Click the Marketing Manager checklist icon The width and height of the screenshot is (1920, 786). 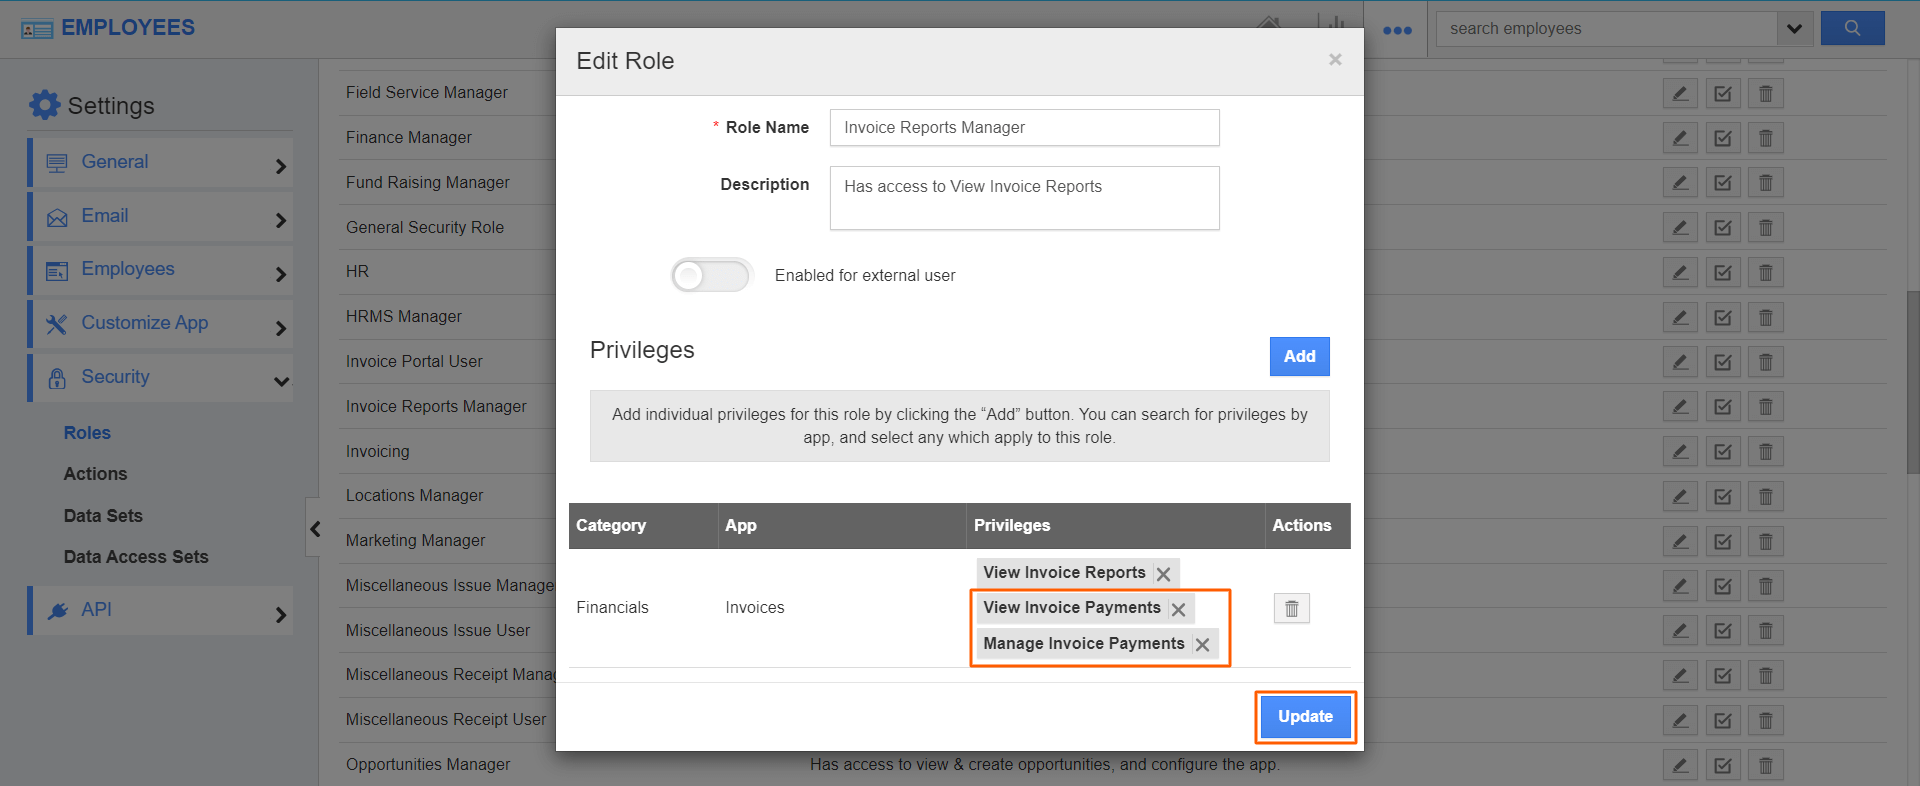1723,542
